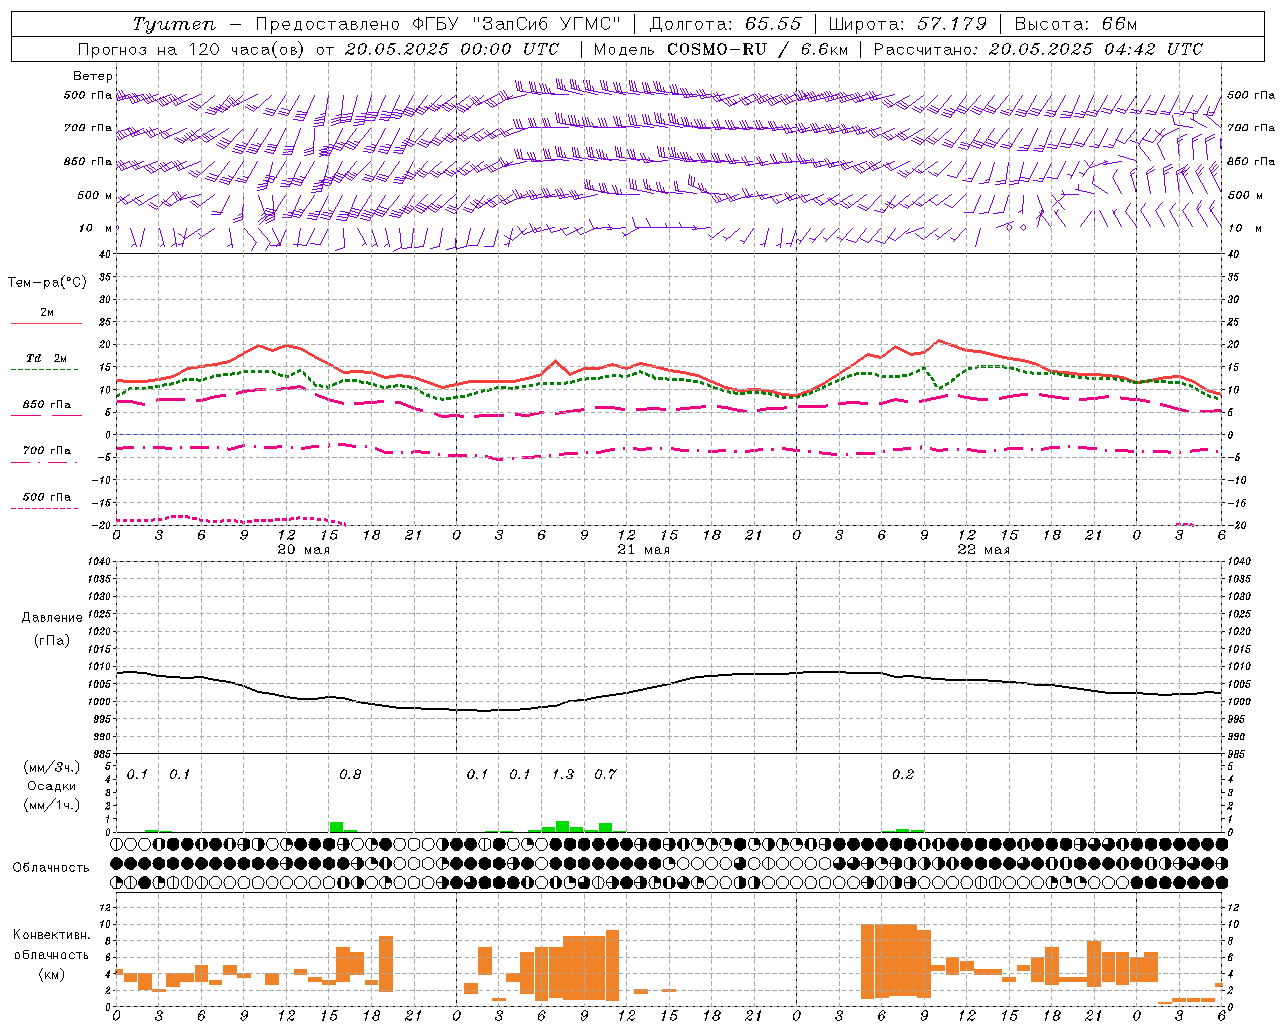Click the longitude value "Долгота: 65.55"
Viewport: 1280px width, 1024px height.
point(726,24)
